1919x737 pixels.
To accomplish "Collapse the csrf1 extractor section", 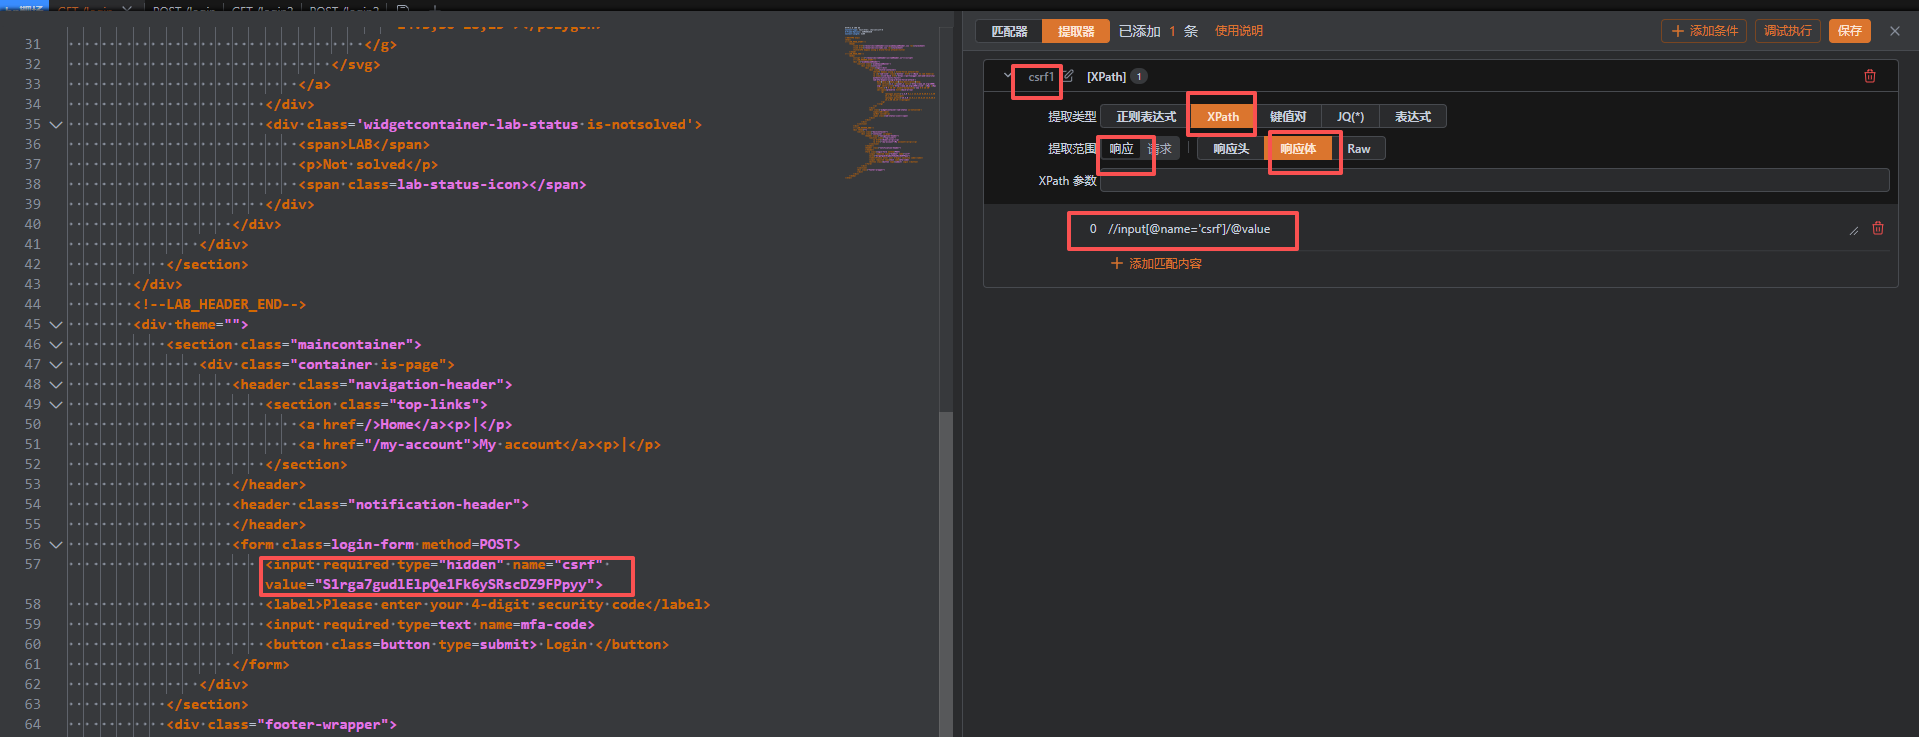I will (x=1007, y=76).
